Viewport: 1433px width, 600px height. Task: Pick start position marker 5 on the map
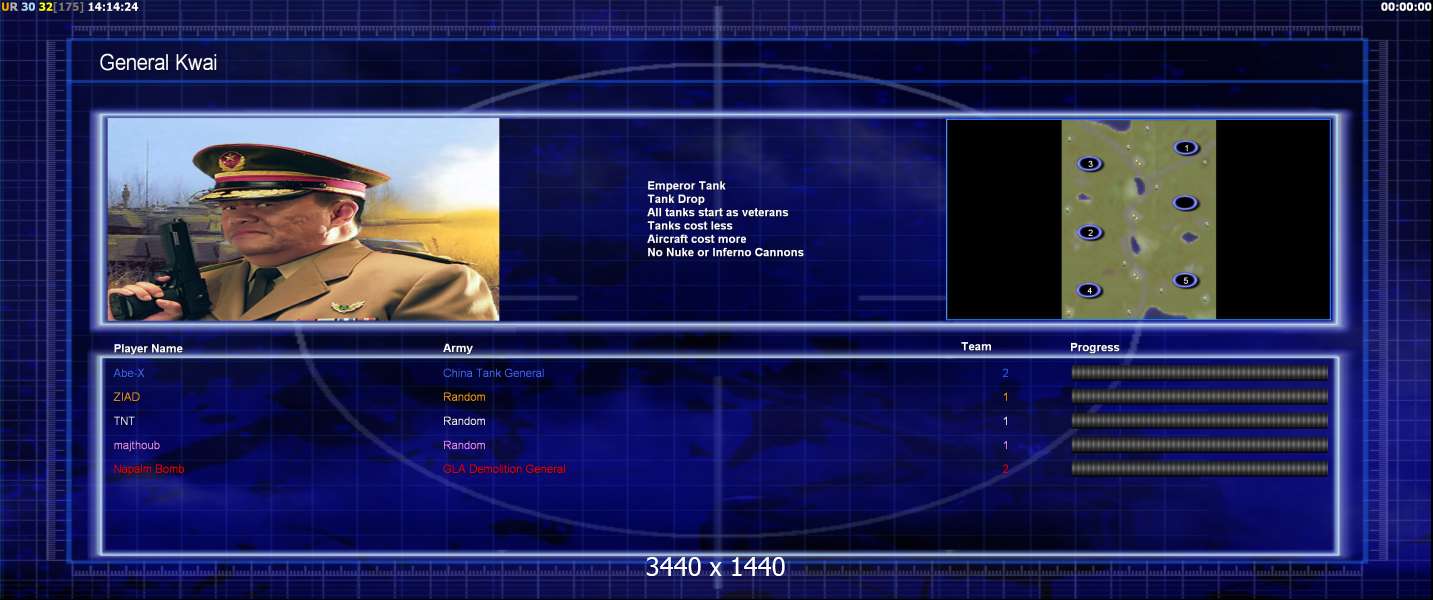(1186, 281)
